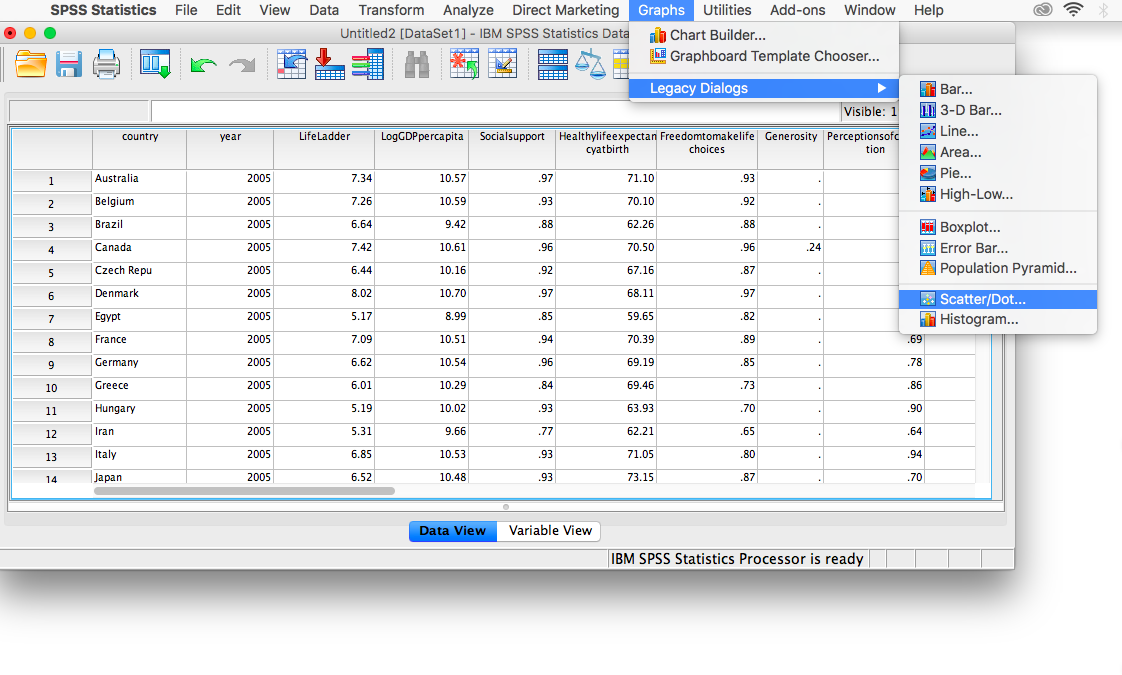The width and height of the screenshot is (1122, 675).
Task: Open the Utilities menu
Action: point(727,10)
